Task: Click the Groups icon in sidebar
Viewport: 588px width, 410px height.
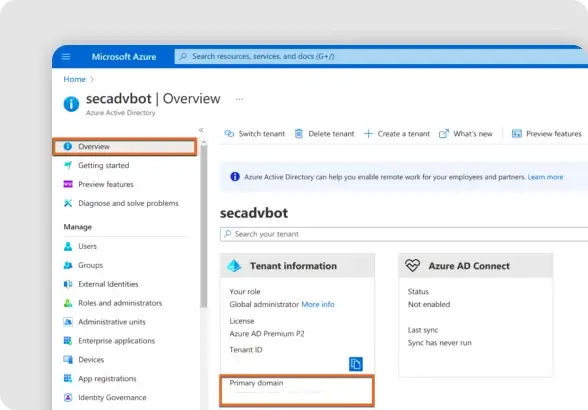Action: 68,265
